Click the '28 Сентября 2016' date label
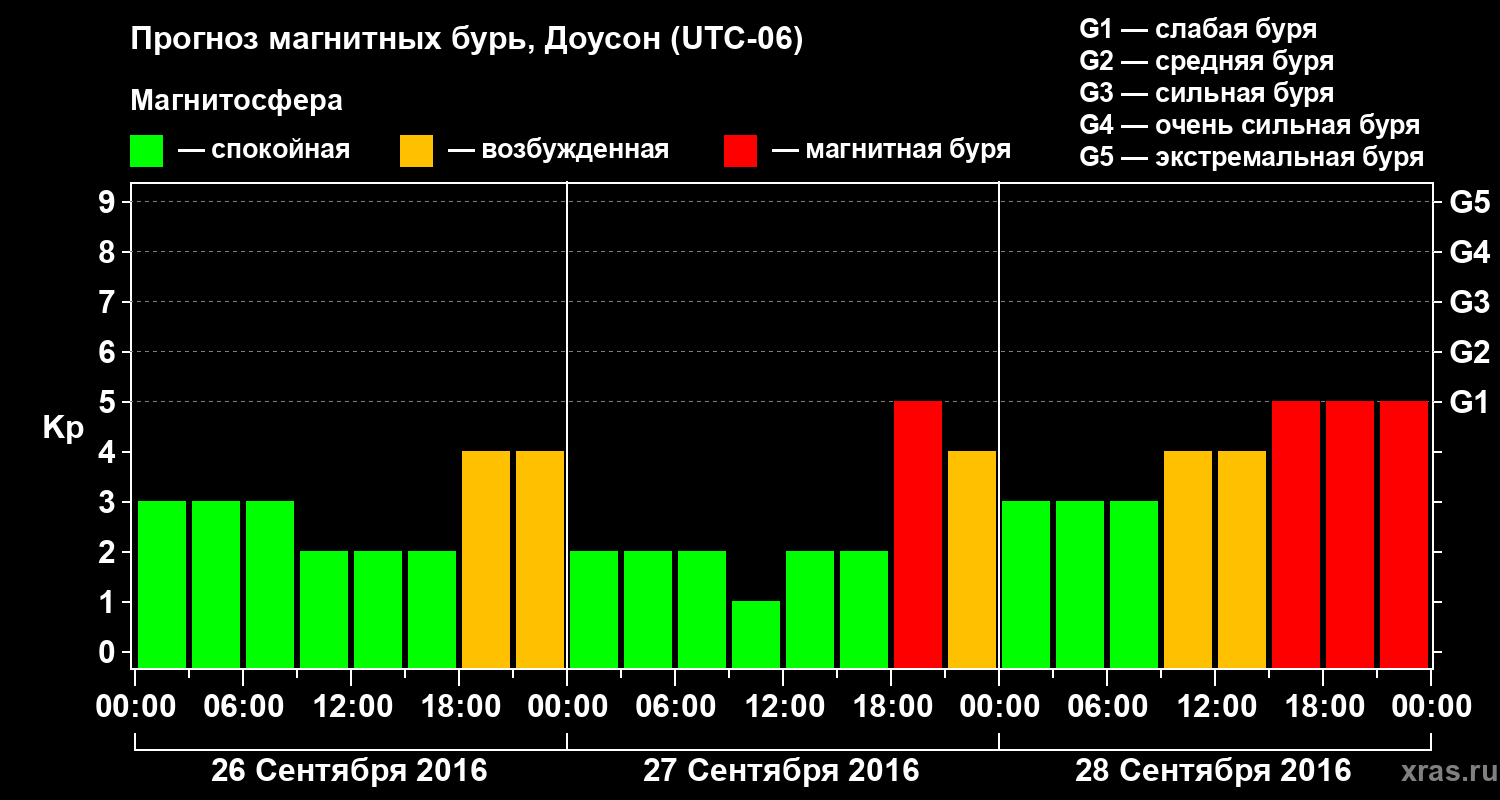This screenshot has height=800, width=1500. (1213, 771)
